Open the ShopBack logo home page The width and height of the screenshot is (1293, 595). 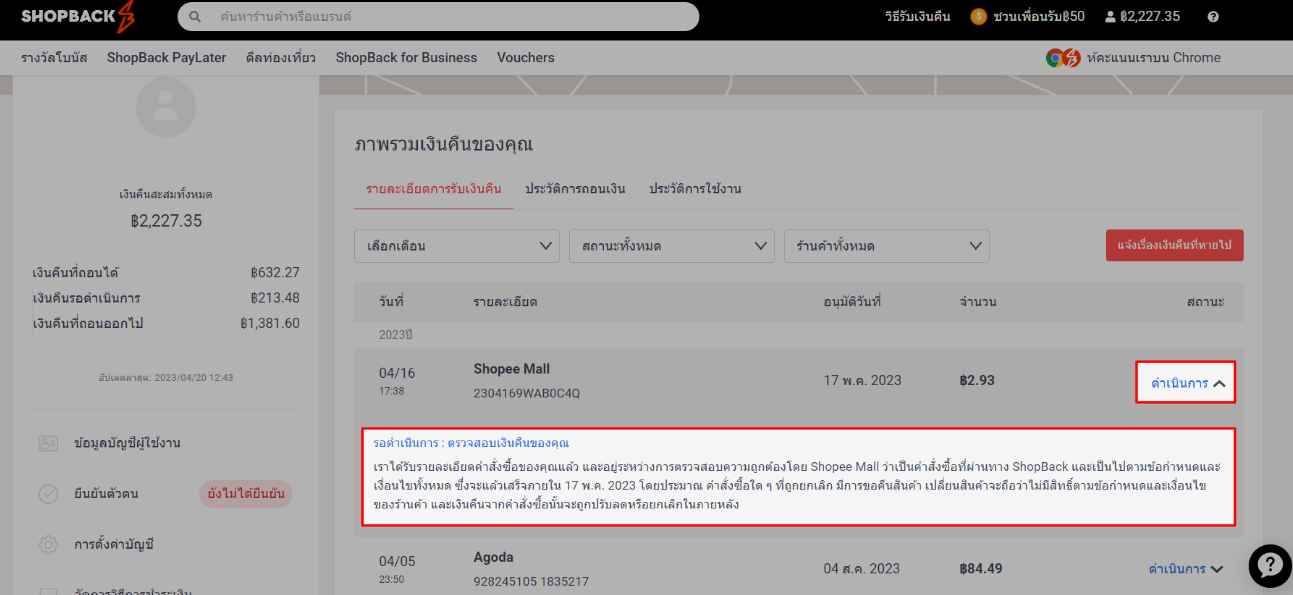[x=78, y=17]
